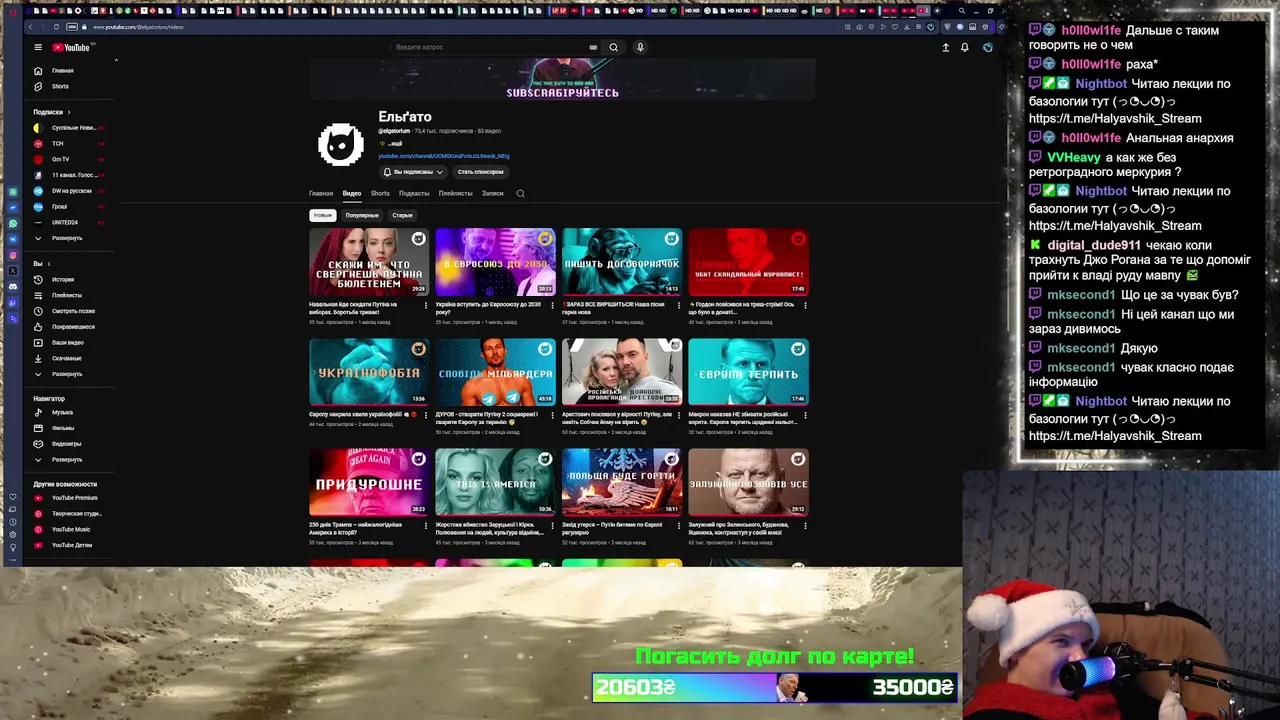The image size is (1280, 720).
Task: Switch to the Записи tab
Action: coord(492,193)
